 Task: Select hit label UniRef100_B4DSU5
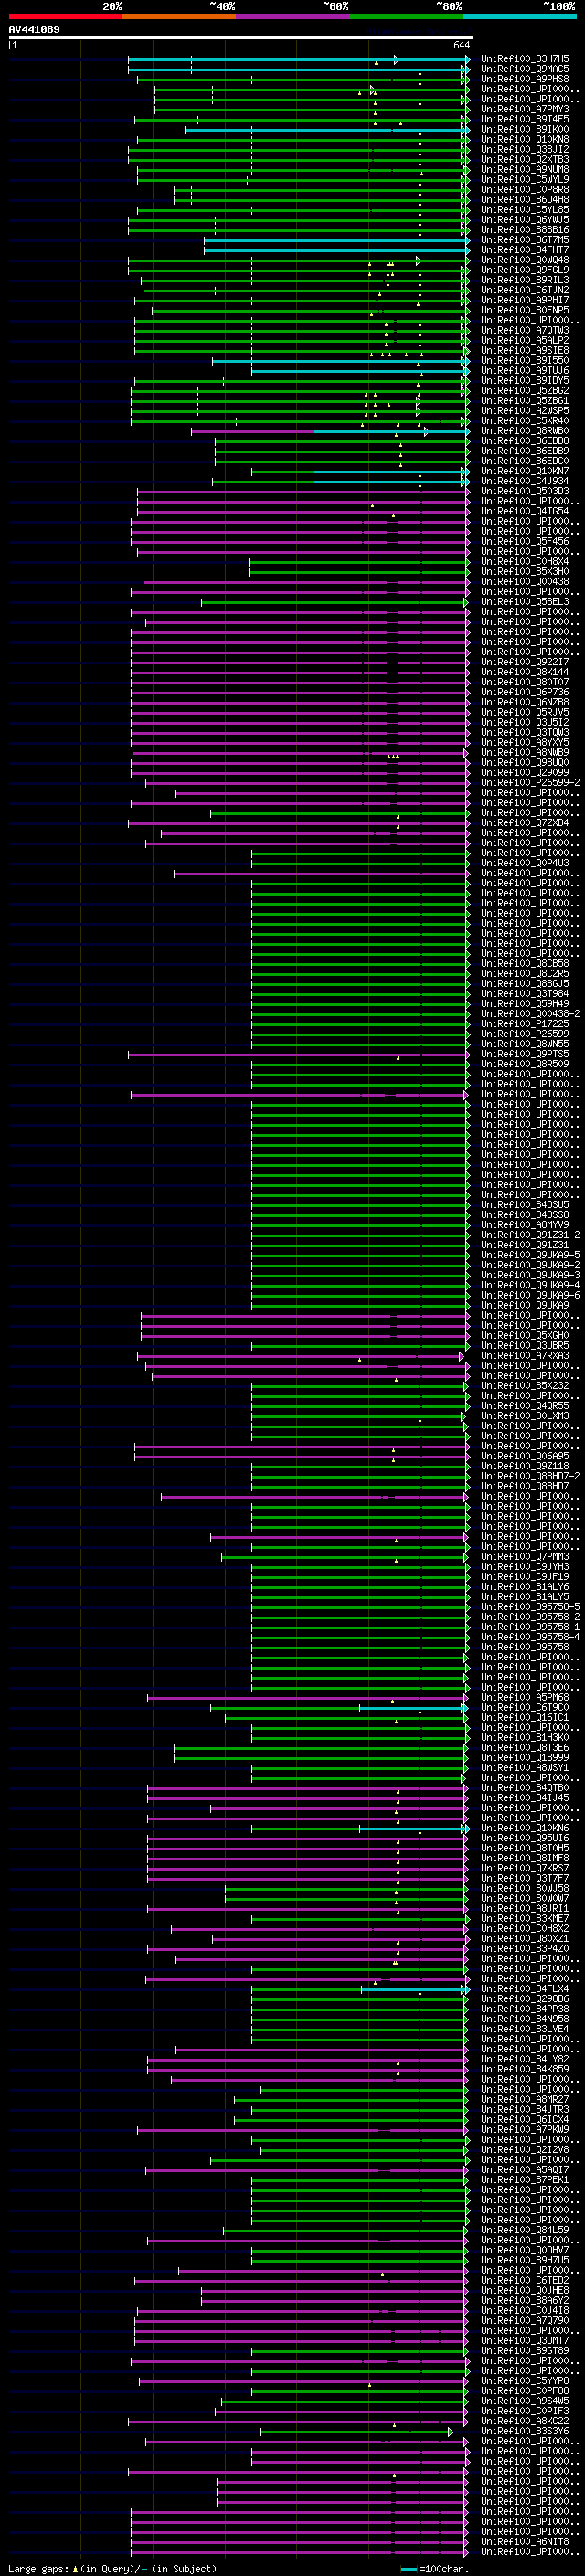525,1205
